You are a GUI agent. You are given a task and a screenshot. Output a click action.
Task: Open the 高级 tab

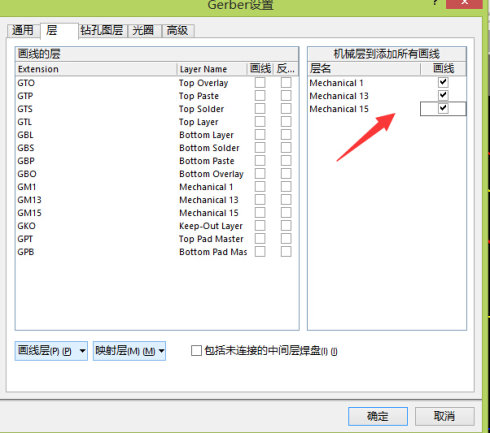point(177,30)
